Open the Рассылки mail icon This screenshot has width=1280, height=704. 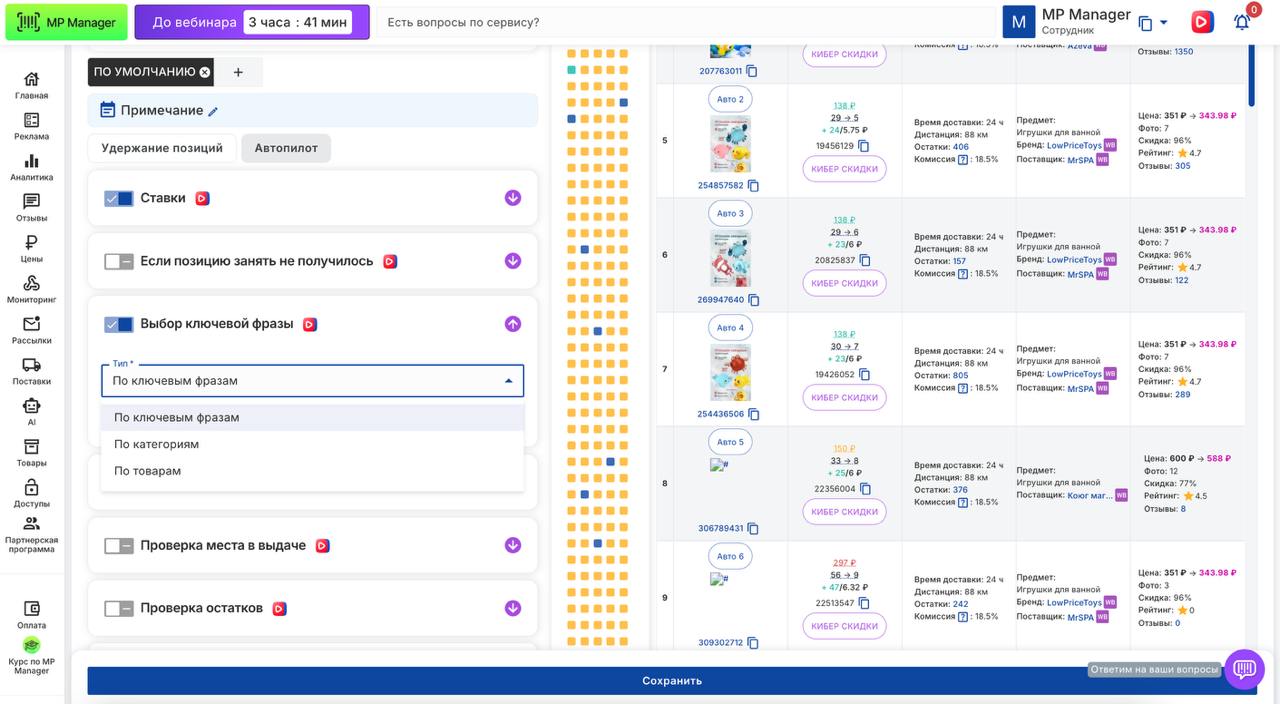pos(31,330)
